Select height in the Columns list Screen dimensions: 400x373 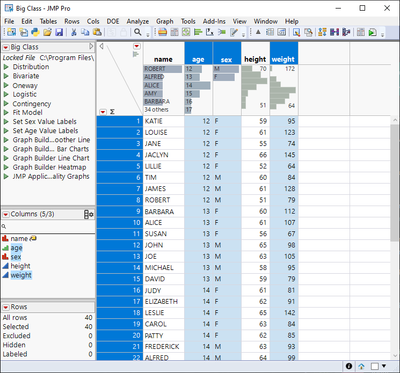(x=20, y=266)
